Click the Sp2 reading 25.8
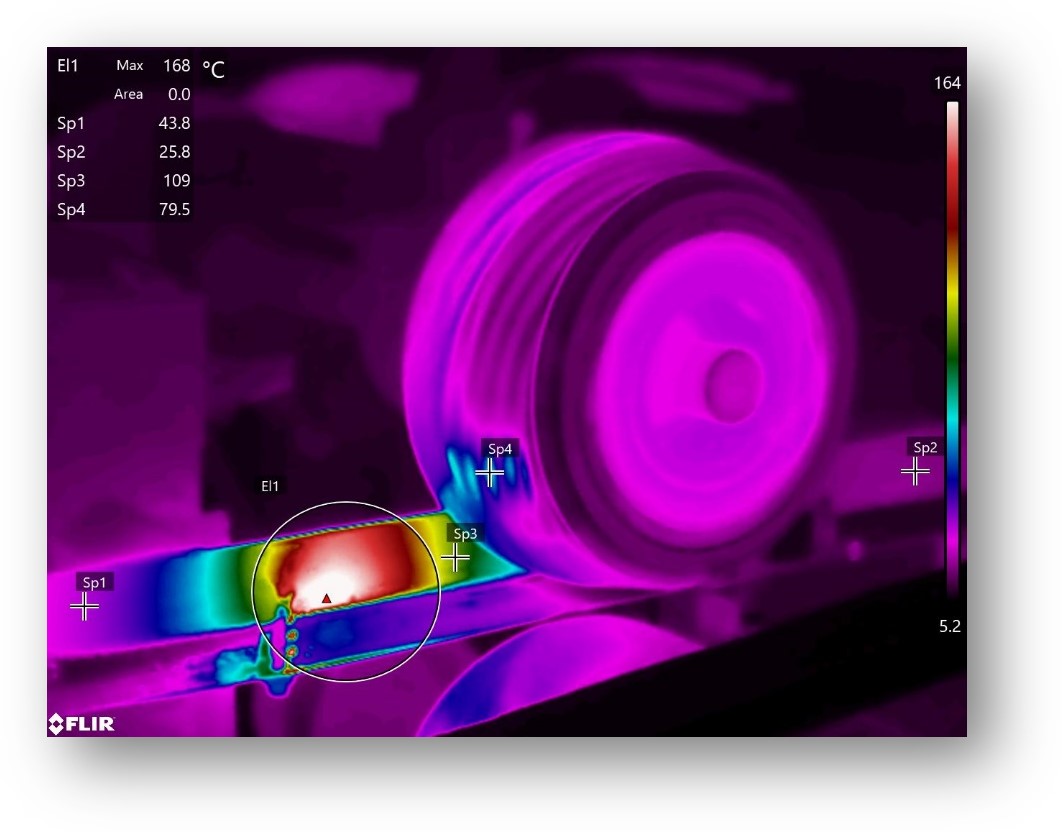 pyautogui.click(x=174, y=152)
